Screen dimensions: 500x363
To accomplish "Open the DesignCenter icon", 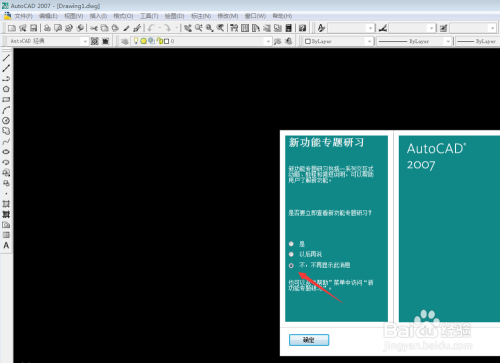I will pos(245,28).
